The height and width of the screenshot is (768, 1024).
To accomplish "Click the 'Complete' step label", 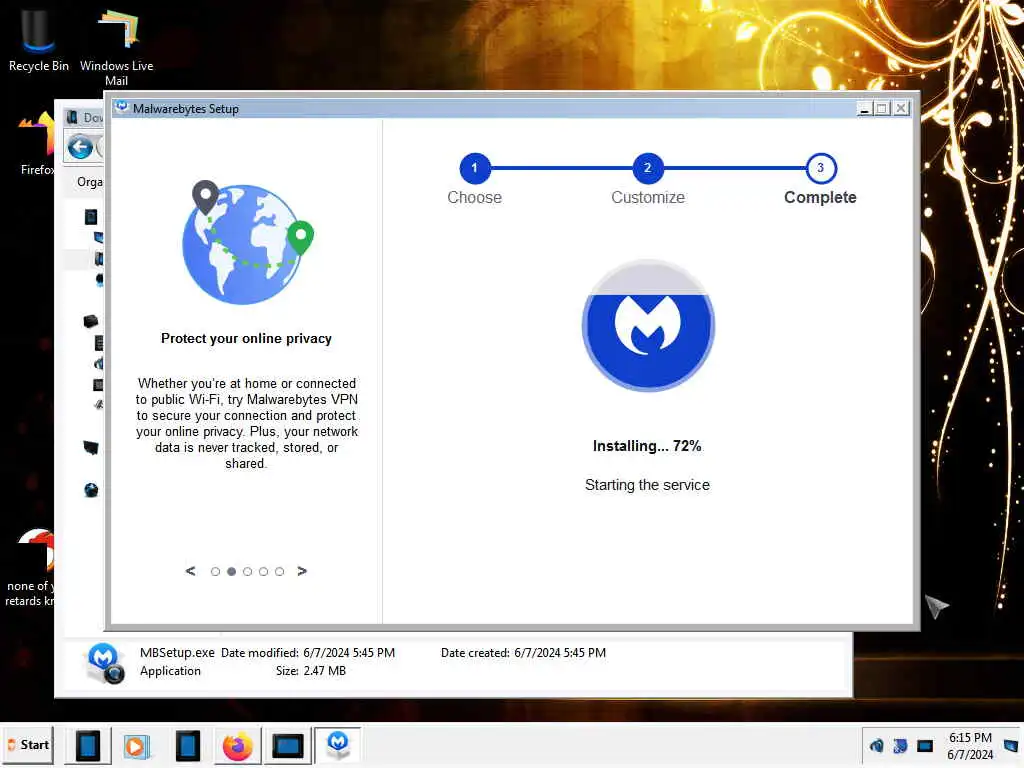I will (x=820, y=197).
